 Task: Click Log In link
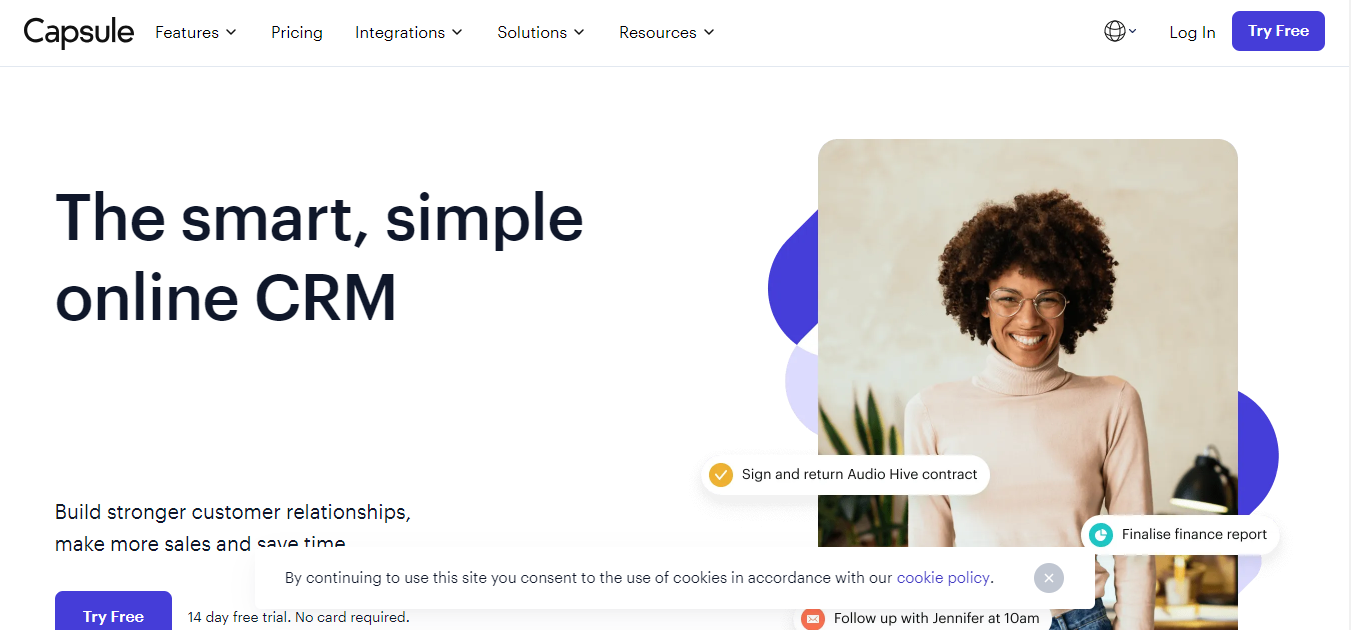(1192, 32)
